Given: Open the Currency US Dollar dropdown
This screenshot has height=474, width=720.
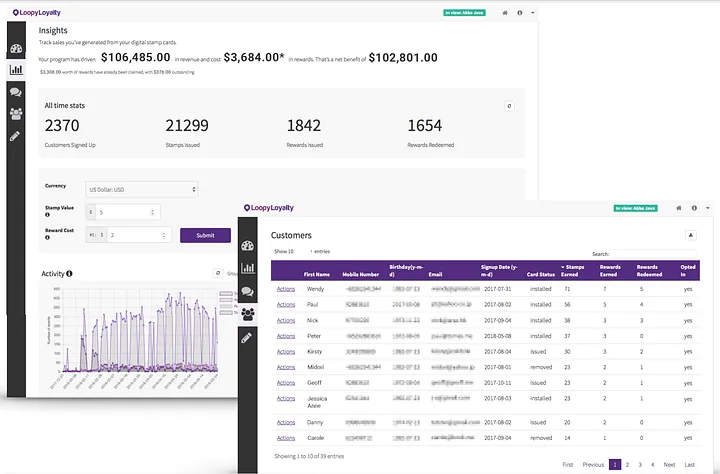Looking at the screenshot, I should coord(141,189).
